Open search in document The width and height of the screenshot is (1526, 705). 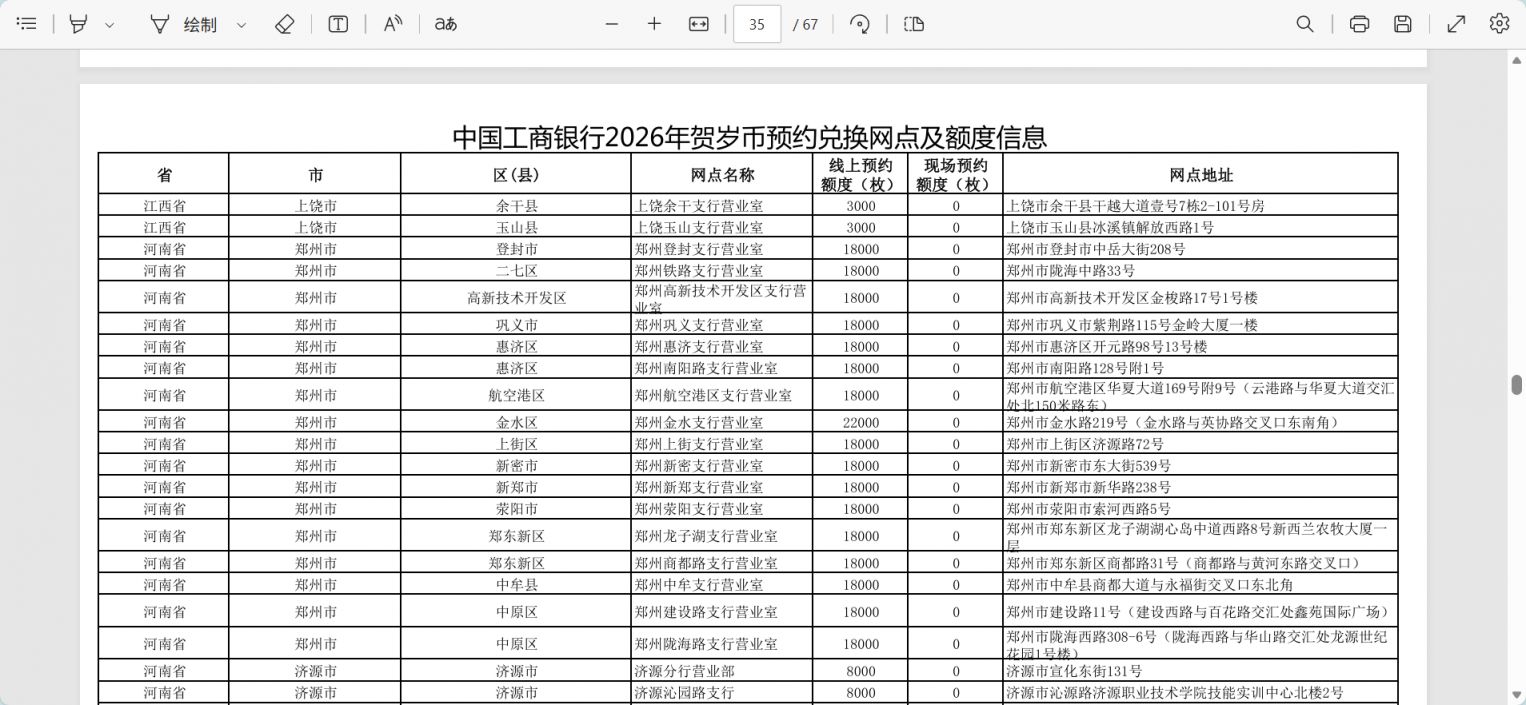pyautogui.click(x=1305, y=24)
